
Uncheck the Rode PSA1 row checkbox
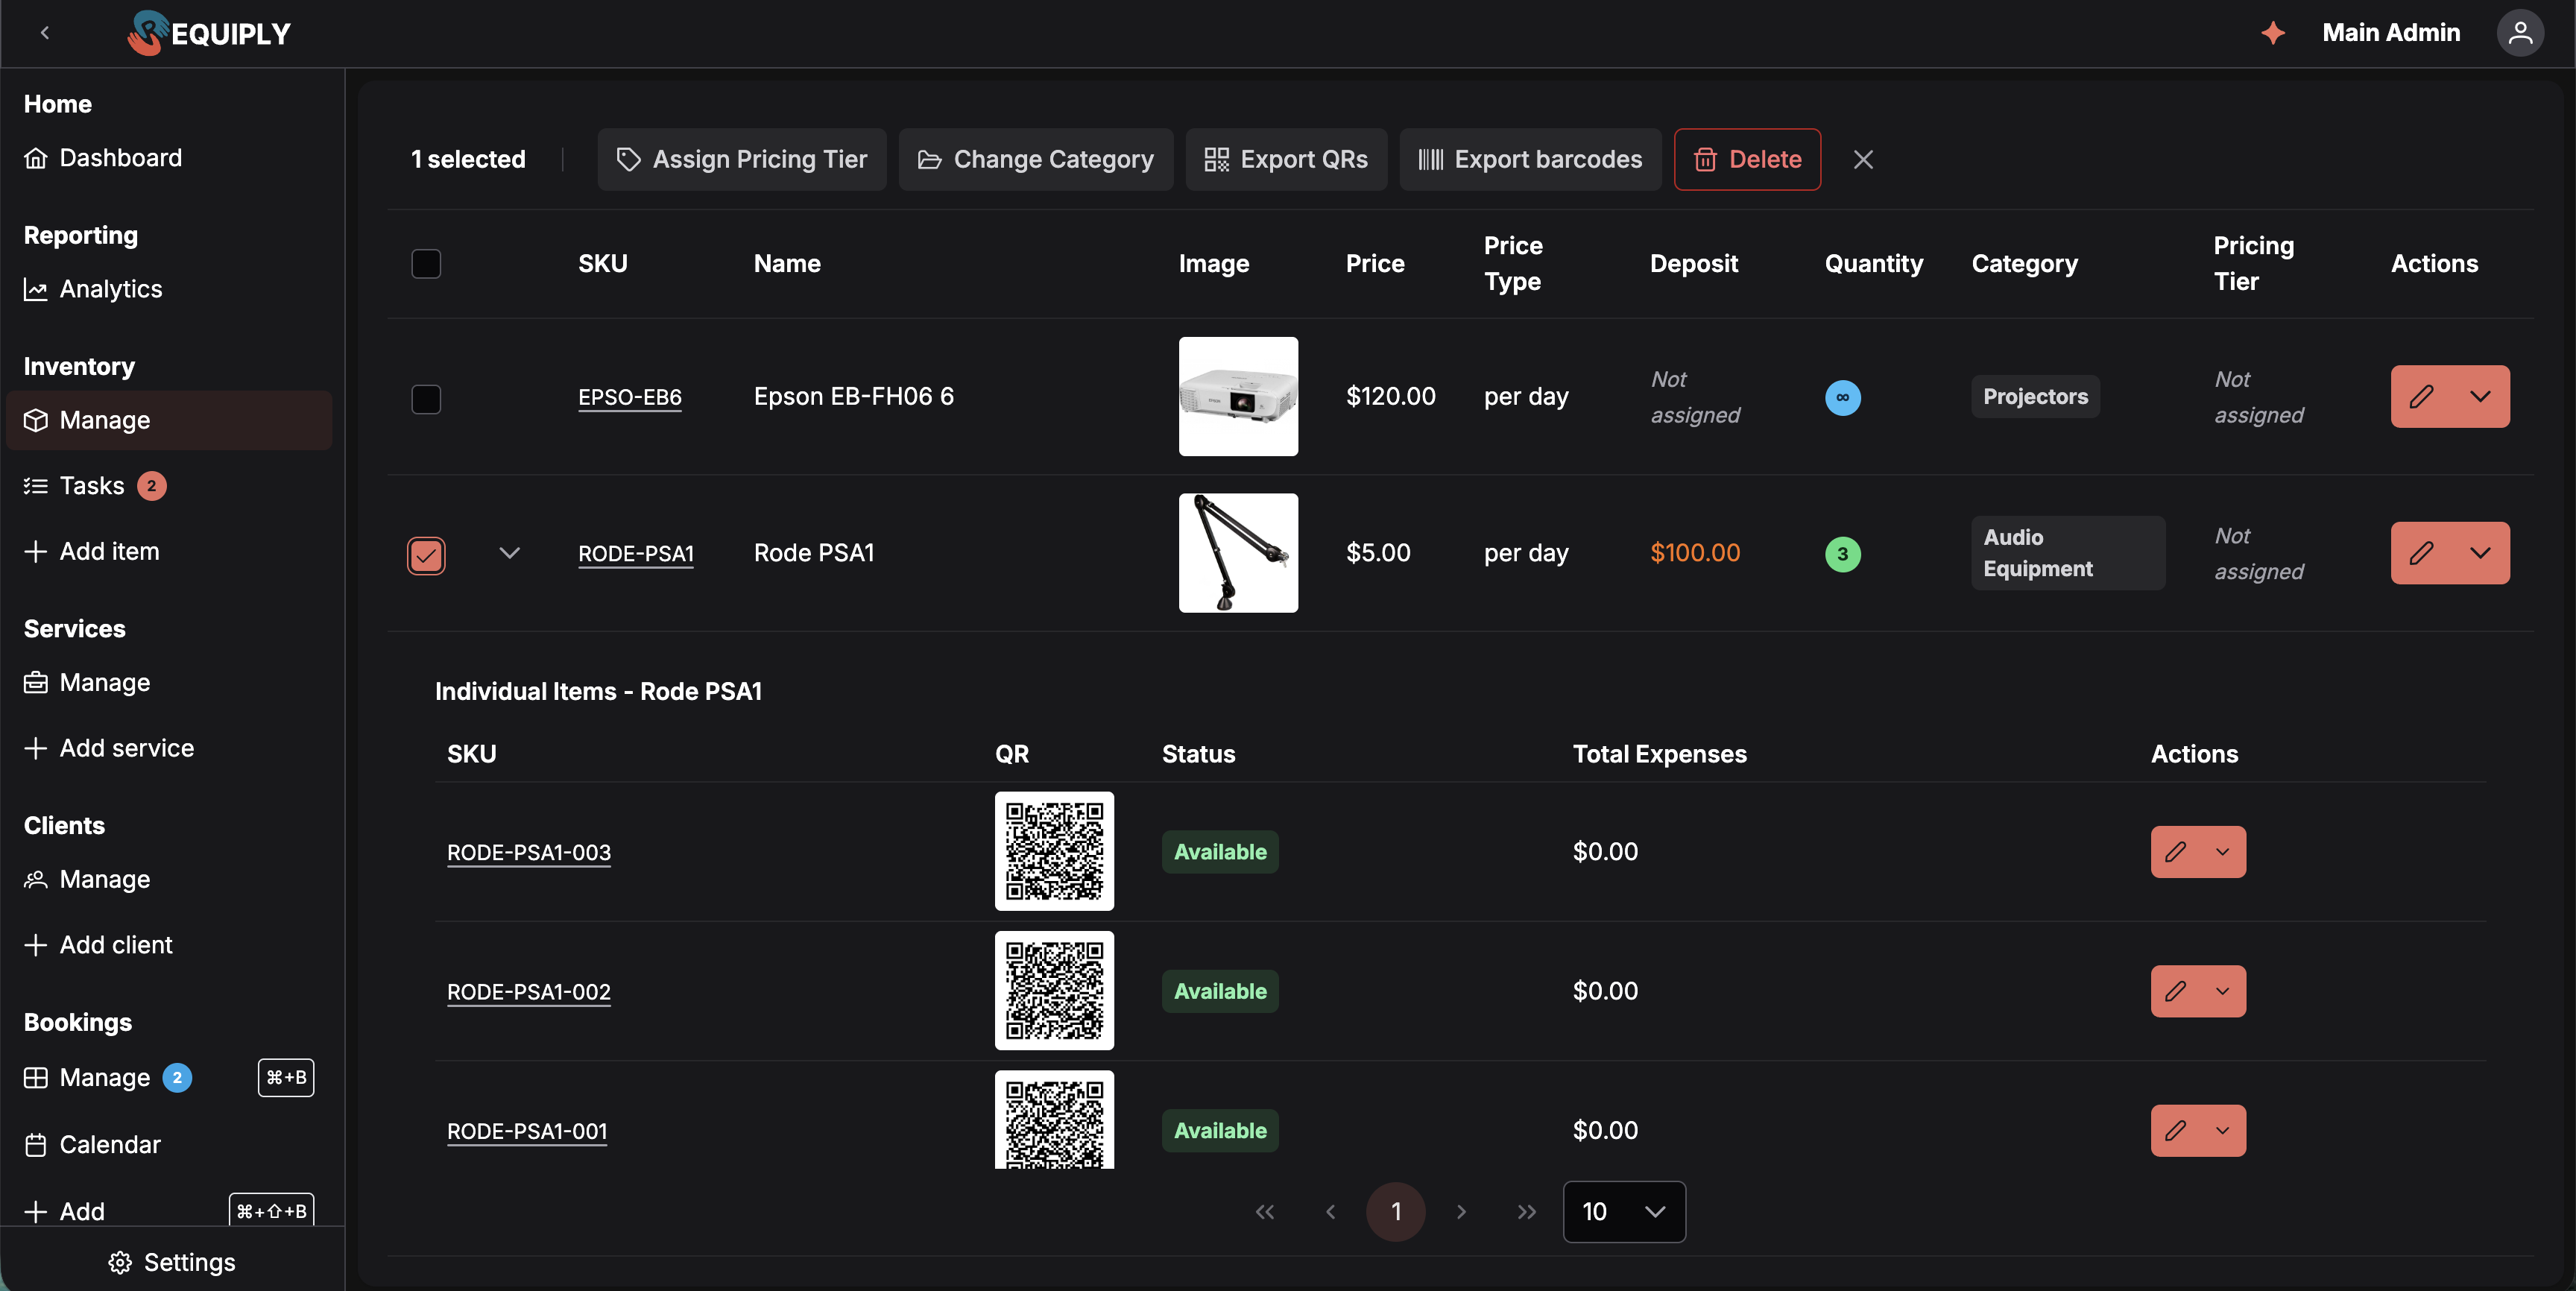click(426, 555)
